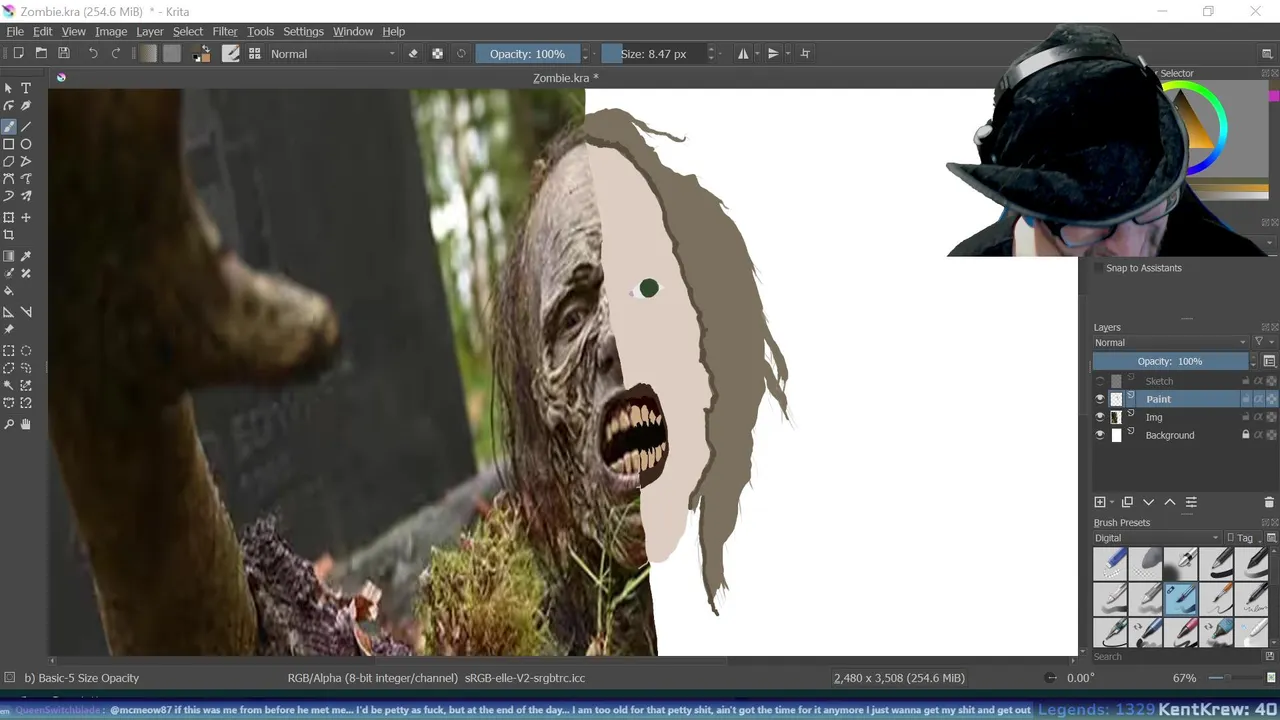Open the Select menu

tap(188, 31)
